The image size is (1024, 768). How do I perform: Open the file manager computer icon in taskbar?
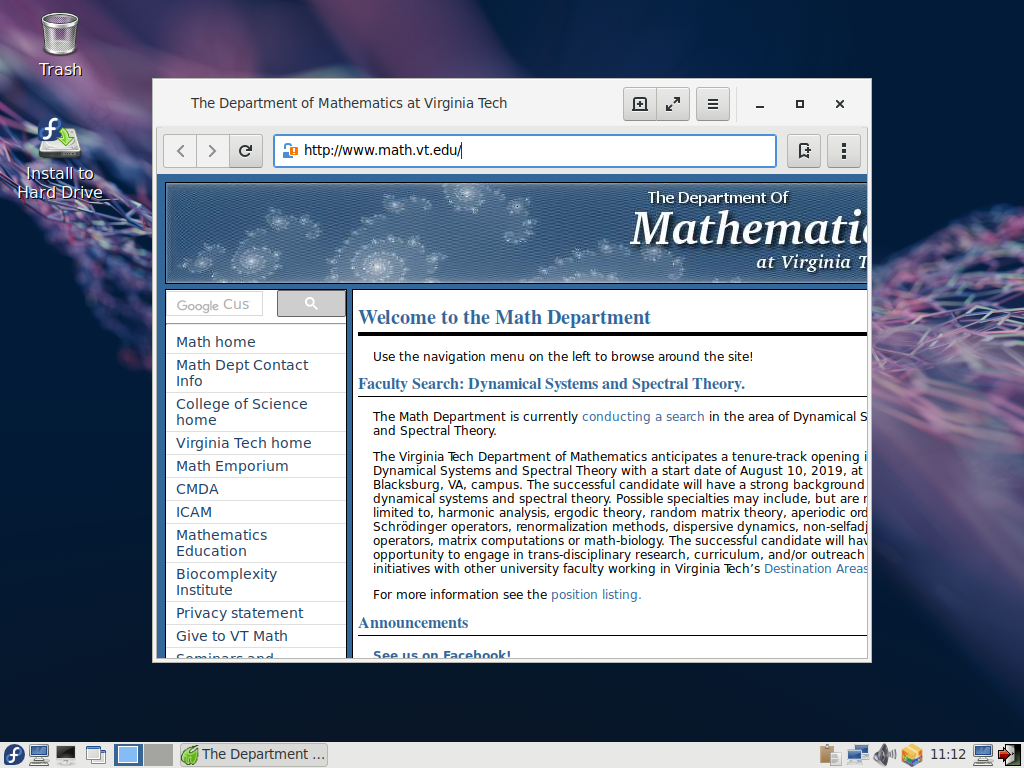(39, 755)
